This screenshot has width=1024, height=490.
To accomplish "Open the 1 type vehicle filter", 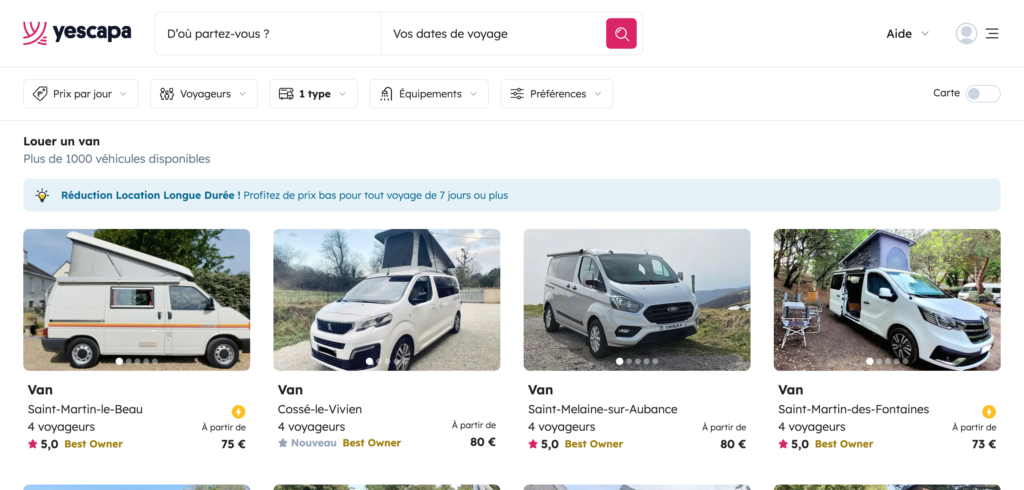I will click(x=313, y=94).
